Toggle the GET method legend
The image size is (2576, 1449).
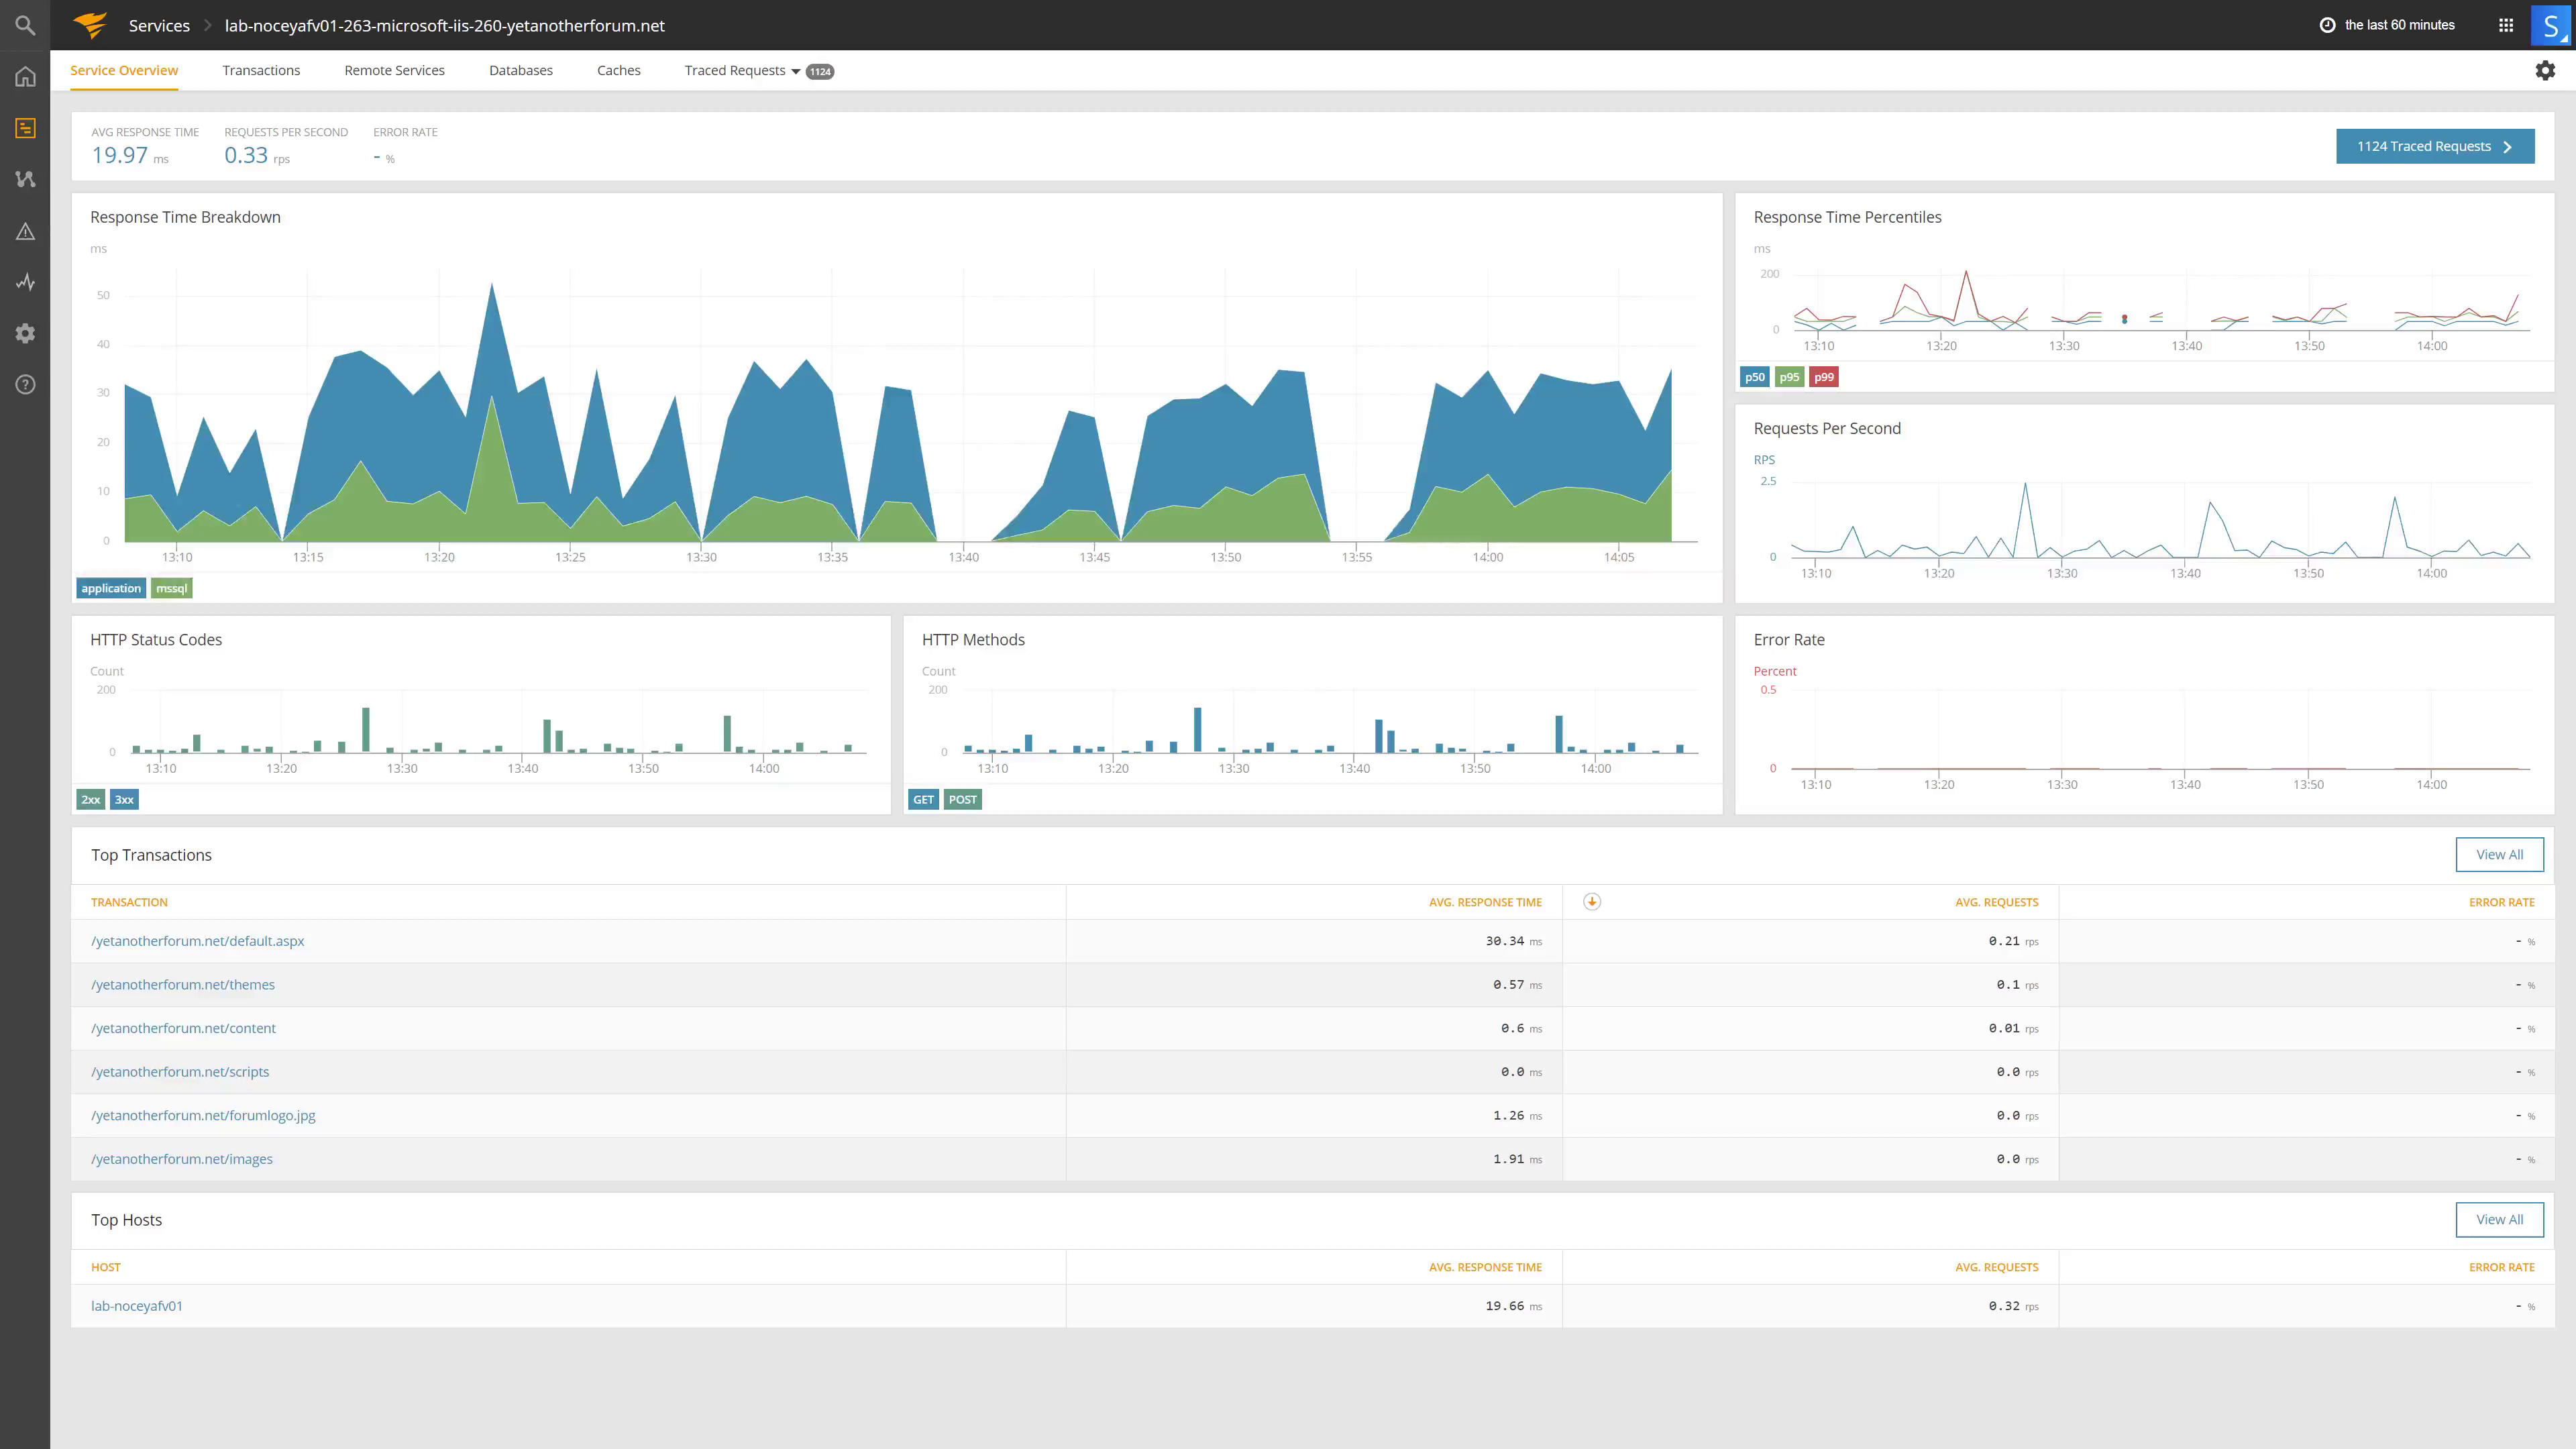[x=923, y=799]
